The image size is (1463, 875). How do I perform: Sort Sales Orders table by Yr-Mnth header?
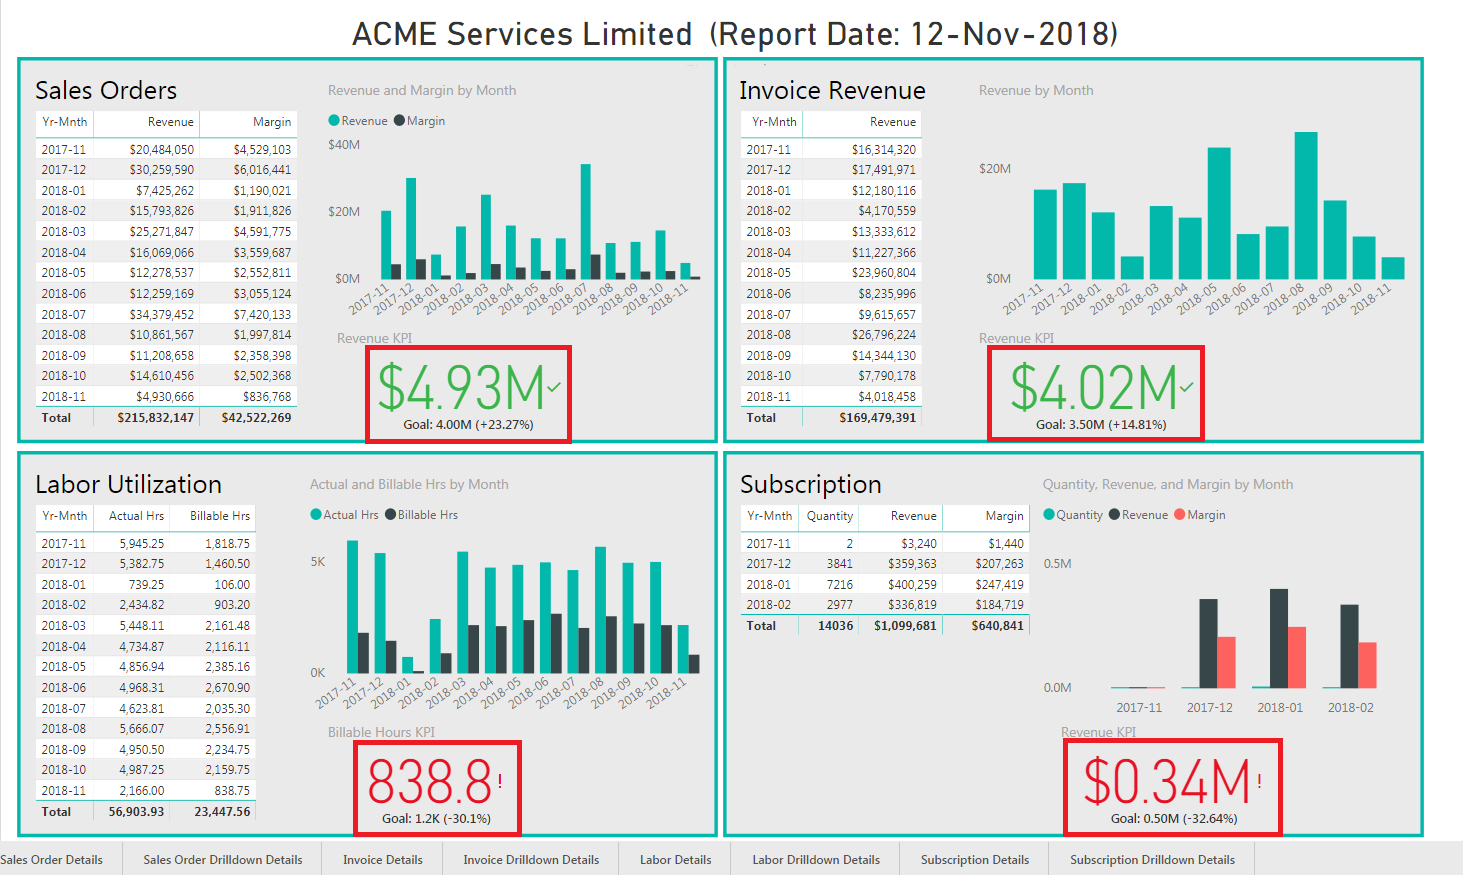(x=65, y=122)
